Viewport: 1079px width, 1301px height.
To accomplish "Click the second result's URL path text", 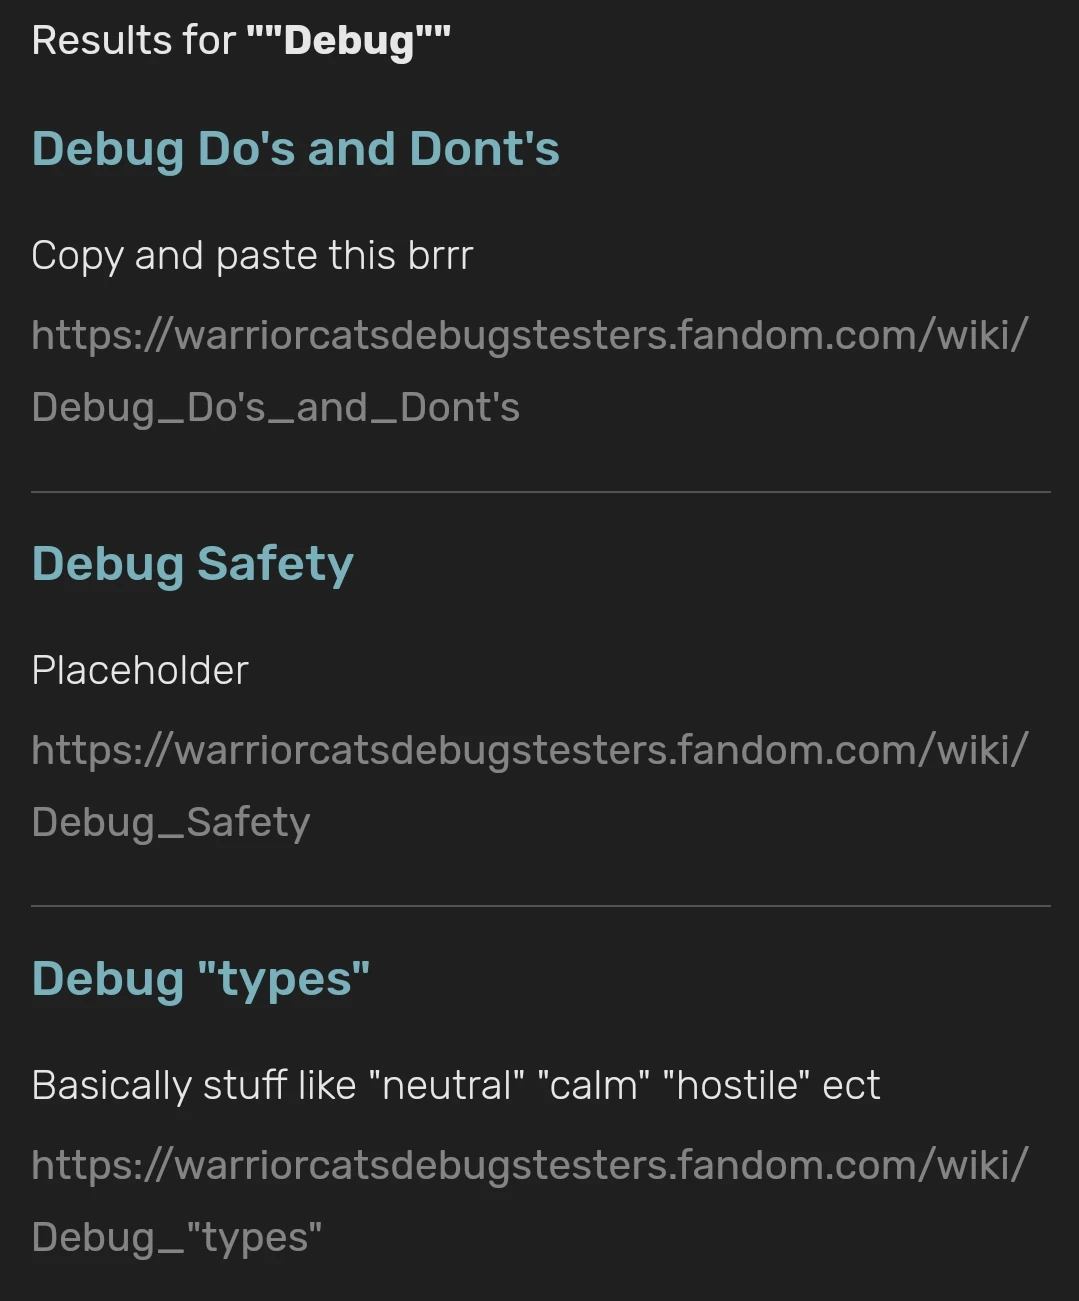I will tap(170, 821).
